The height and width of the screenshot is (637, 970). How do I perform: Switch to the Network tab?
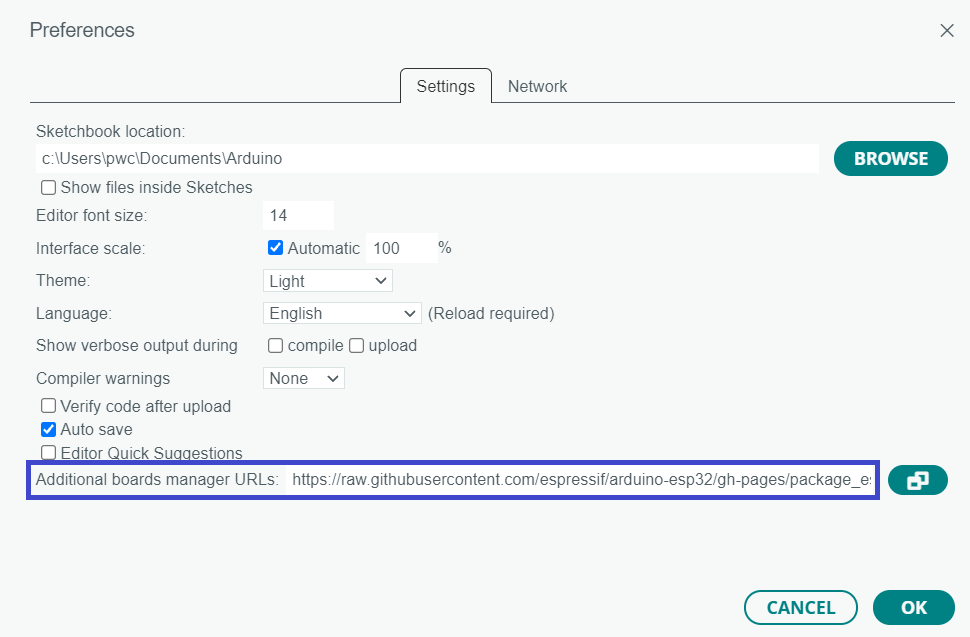tap(537, 86)
